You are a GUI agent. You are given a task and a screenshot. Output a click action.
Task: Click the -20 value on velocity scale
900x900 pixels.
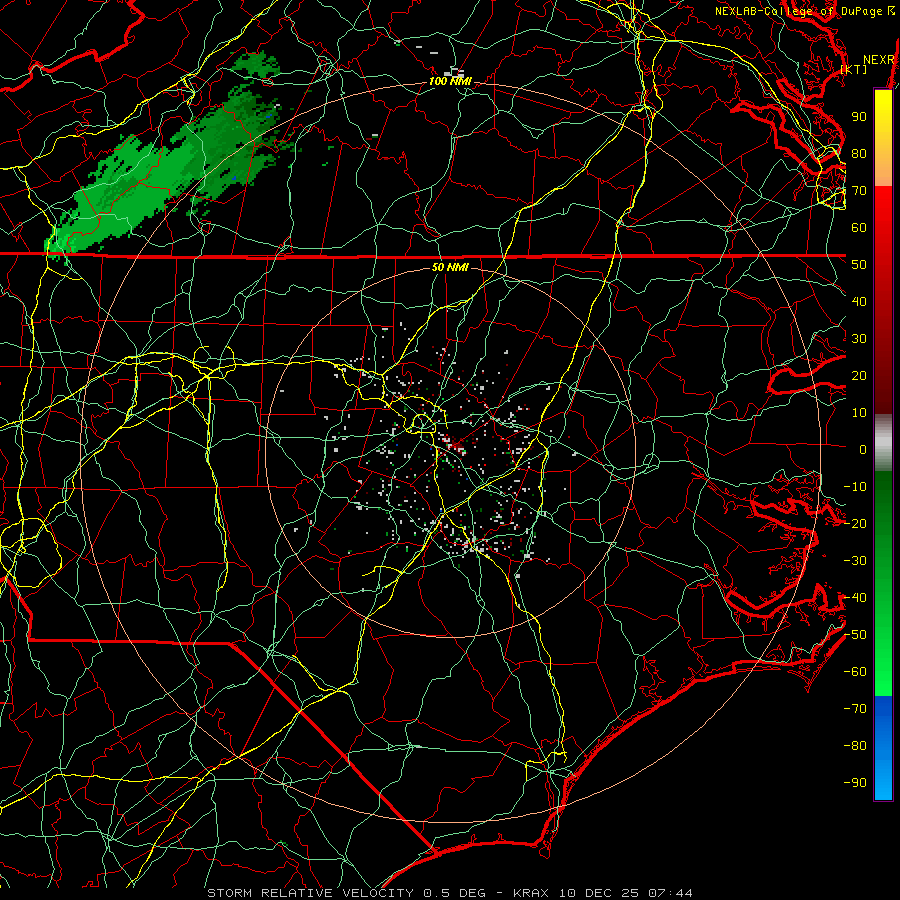point(855,524)
